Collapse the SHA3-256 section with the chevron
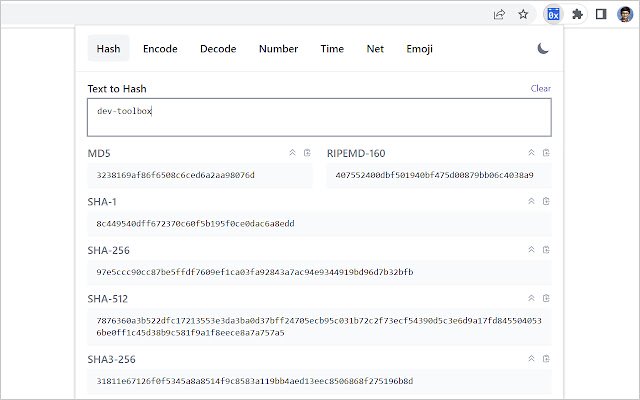 531,358
